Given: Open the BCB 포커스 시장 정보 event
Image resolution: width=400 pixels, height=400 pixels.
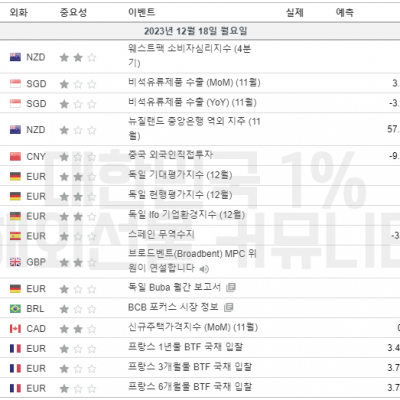Looking at the screenshot, I should pyautogui.click(x=173, y=307).
